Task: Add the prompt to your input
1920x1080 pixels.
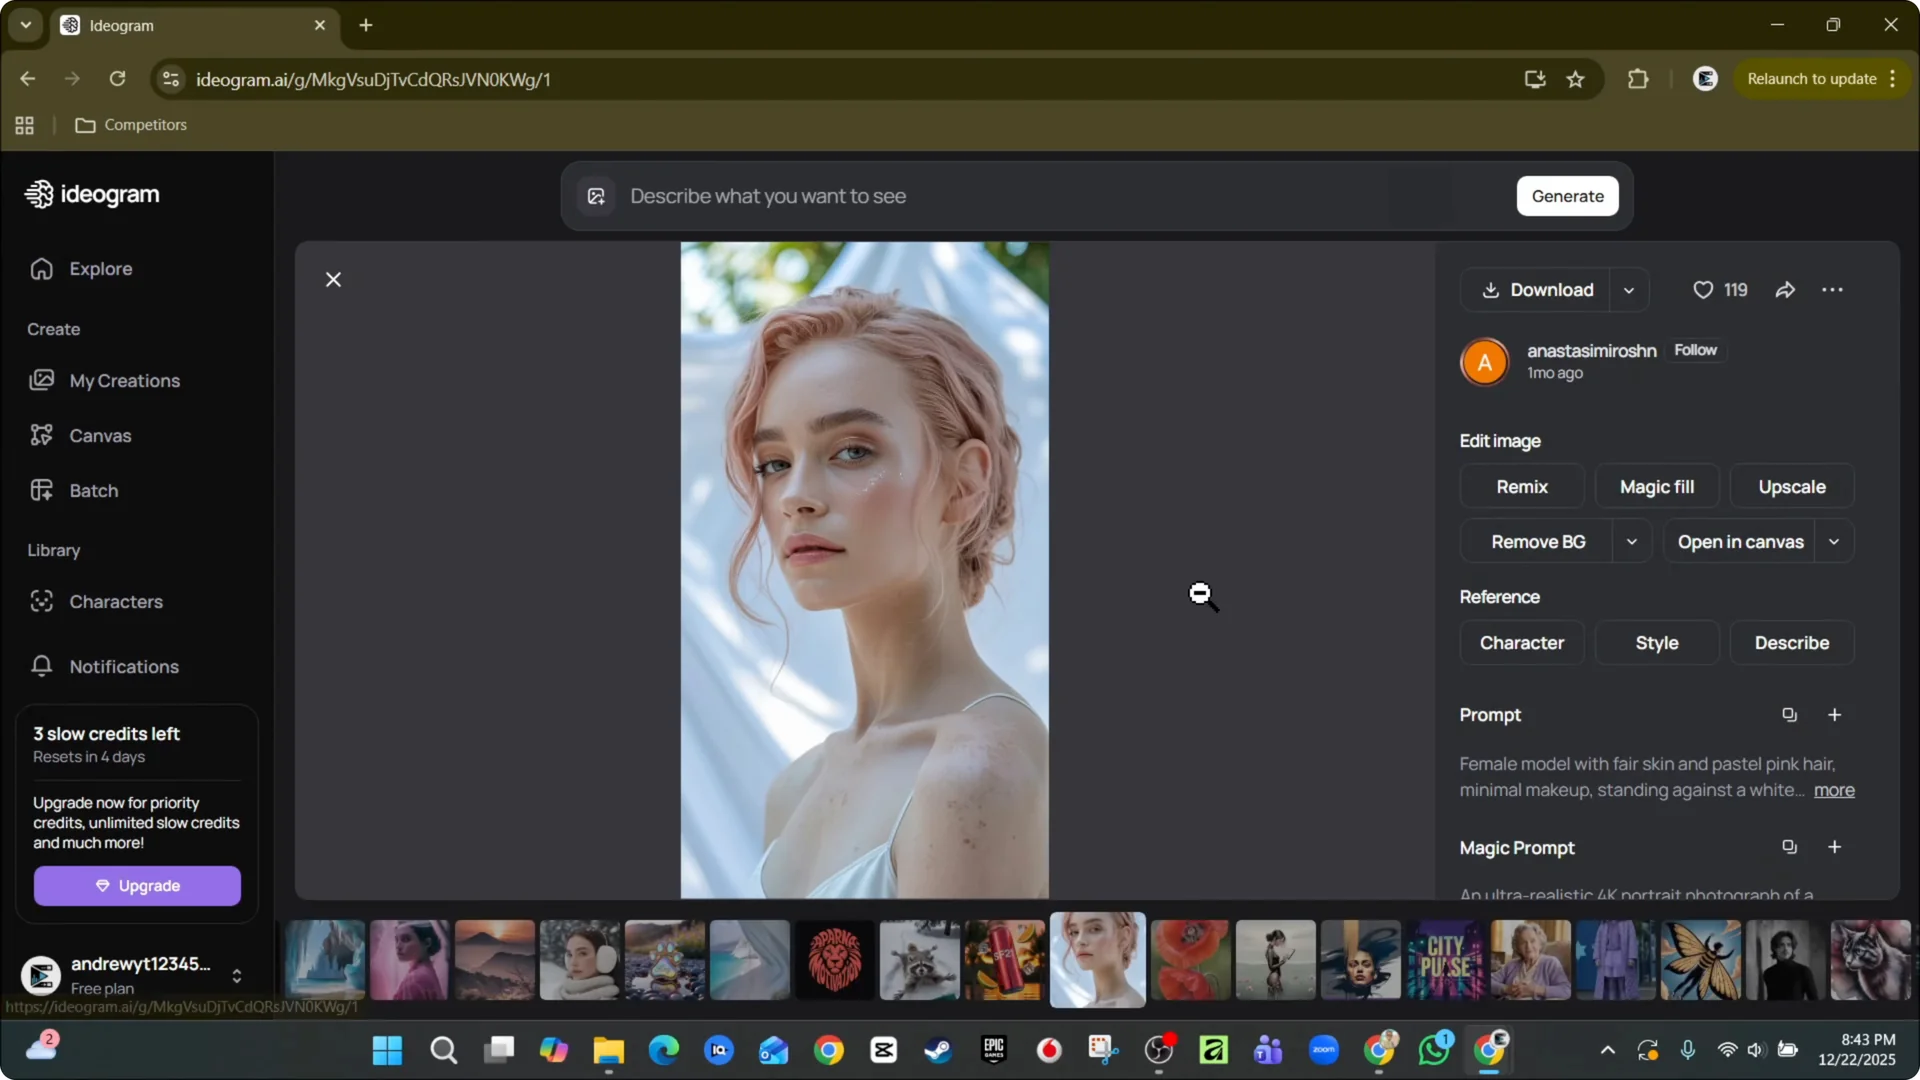Action: tap(1835, 714)
